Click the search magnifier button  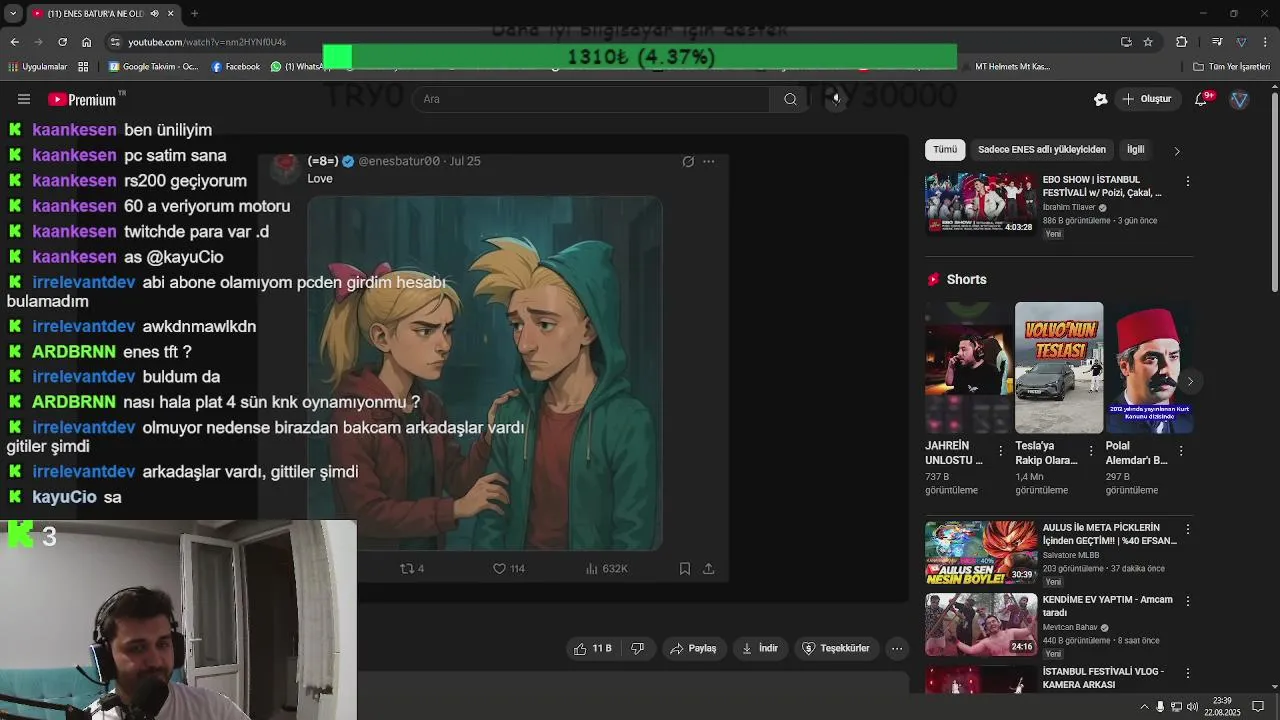pos(790,99)
